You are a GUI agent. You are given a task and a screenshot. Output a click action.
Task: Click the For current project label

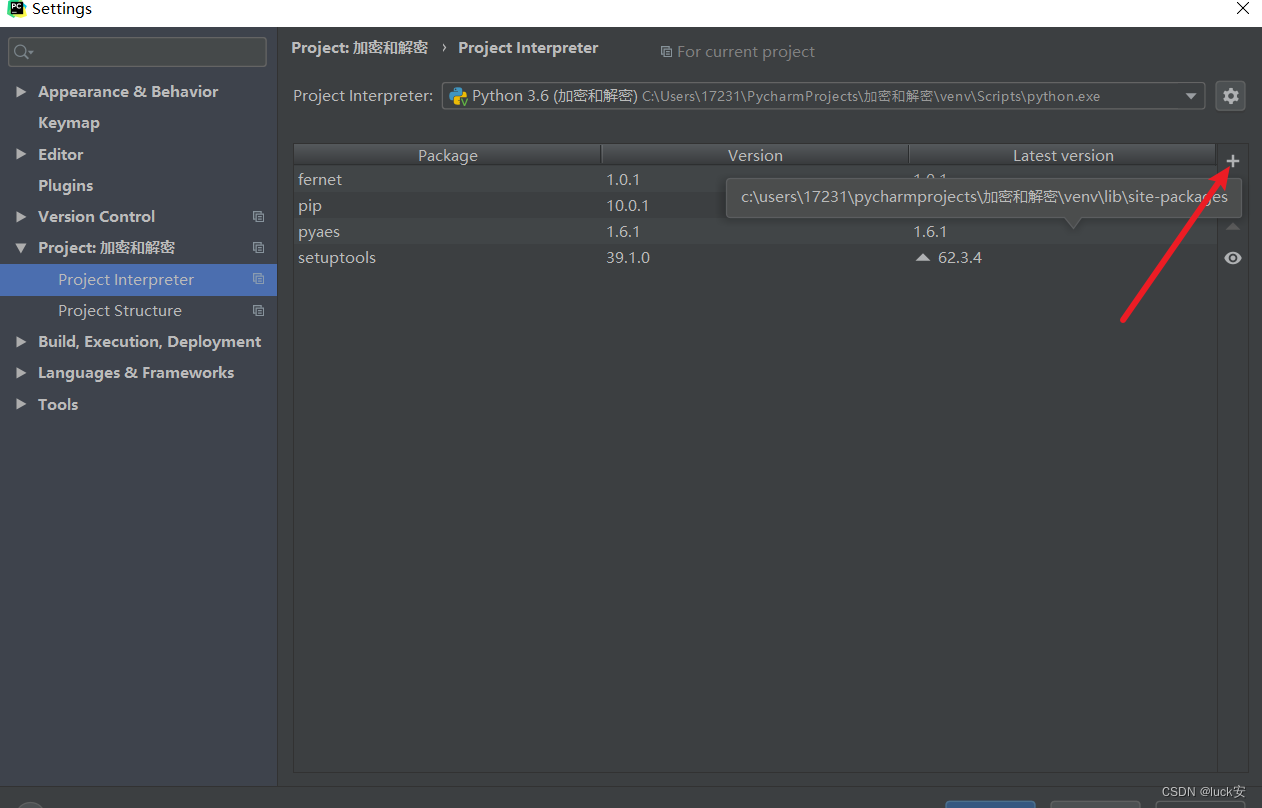click(746, 52)
